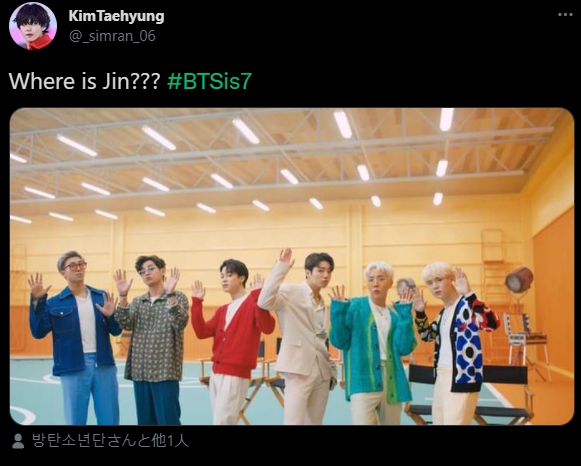The width and height of the screenshot is (581, 466).
Task: Open tagged users 방탄소년단さんと他1人
Action: pos(110,441)
